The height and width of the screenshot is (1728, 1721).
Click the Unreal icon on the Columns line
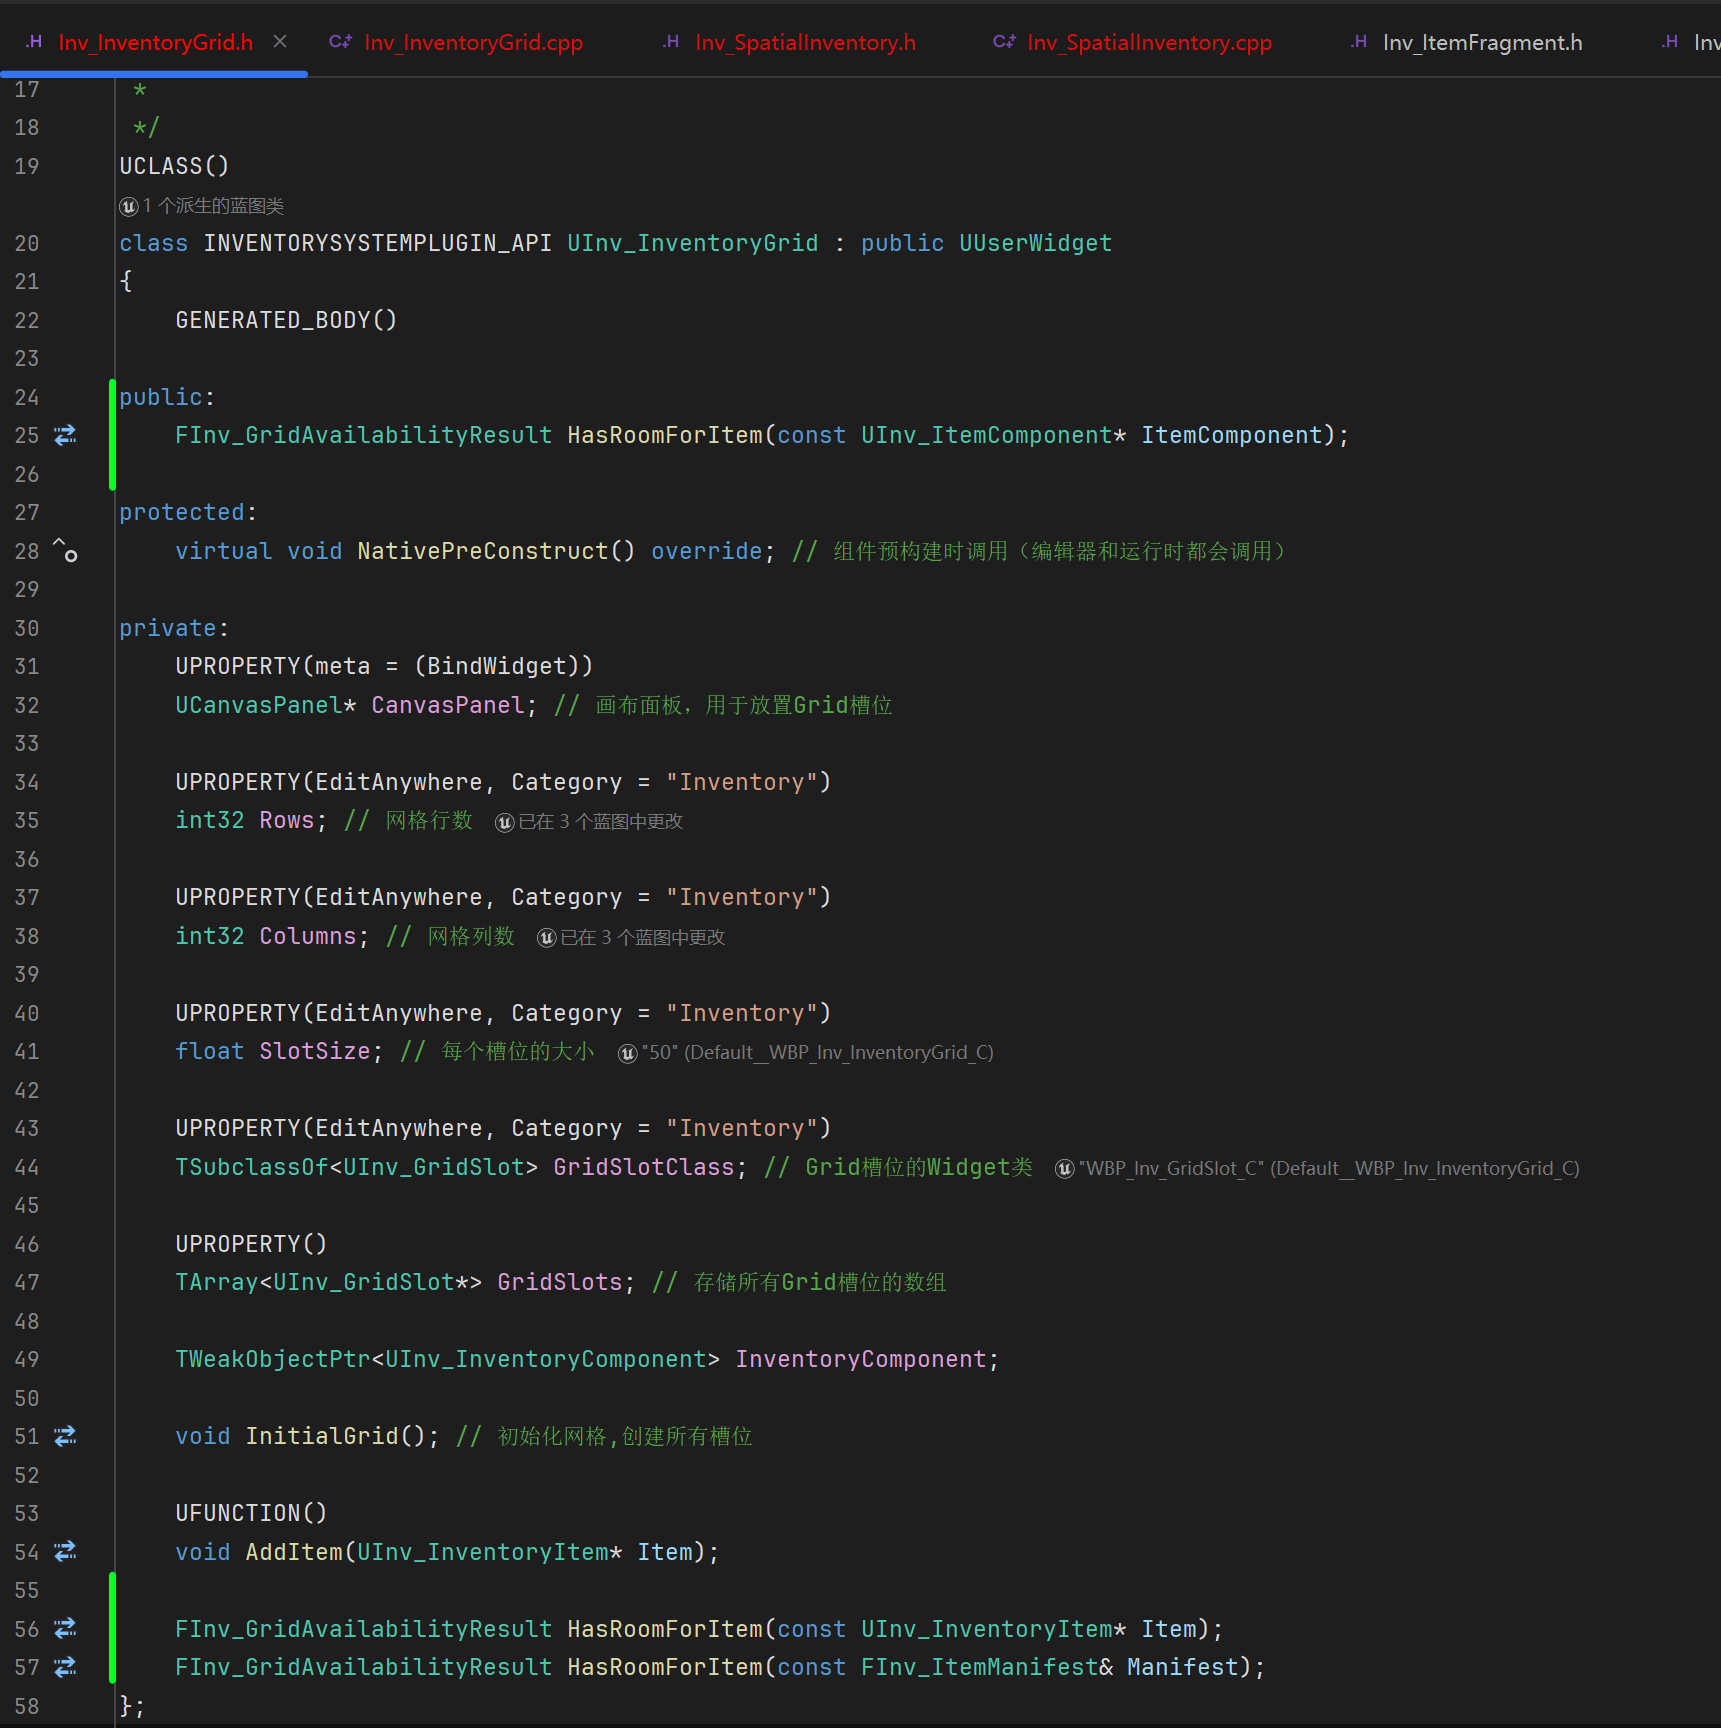click(x=547, y=938)
